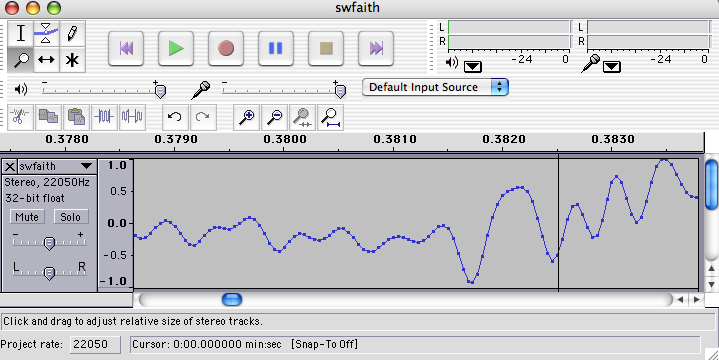The width and height of the screenshot is (719, 360).
Task: Expand the output meter options arrow
Action: pyautogui.click(x=473, y=67)
